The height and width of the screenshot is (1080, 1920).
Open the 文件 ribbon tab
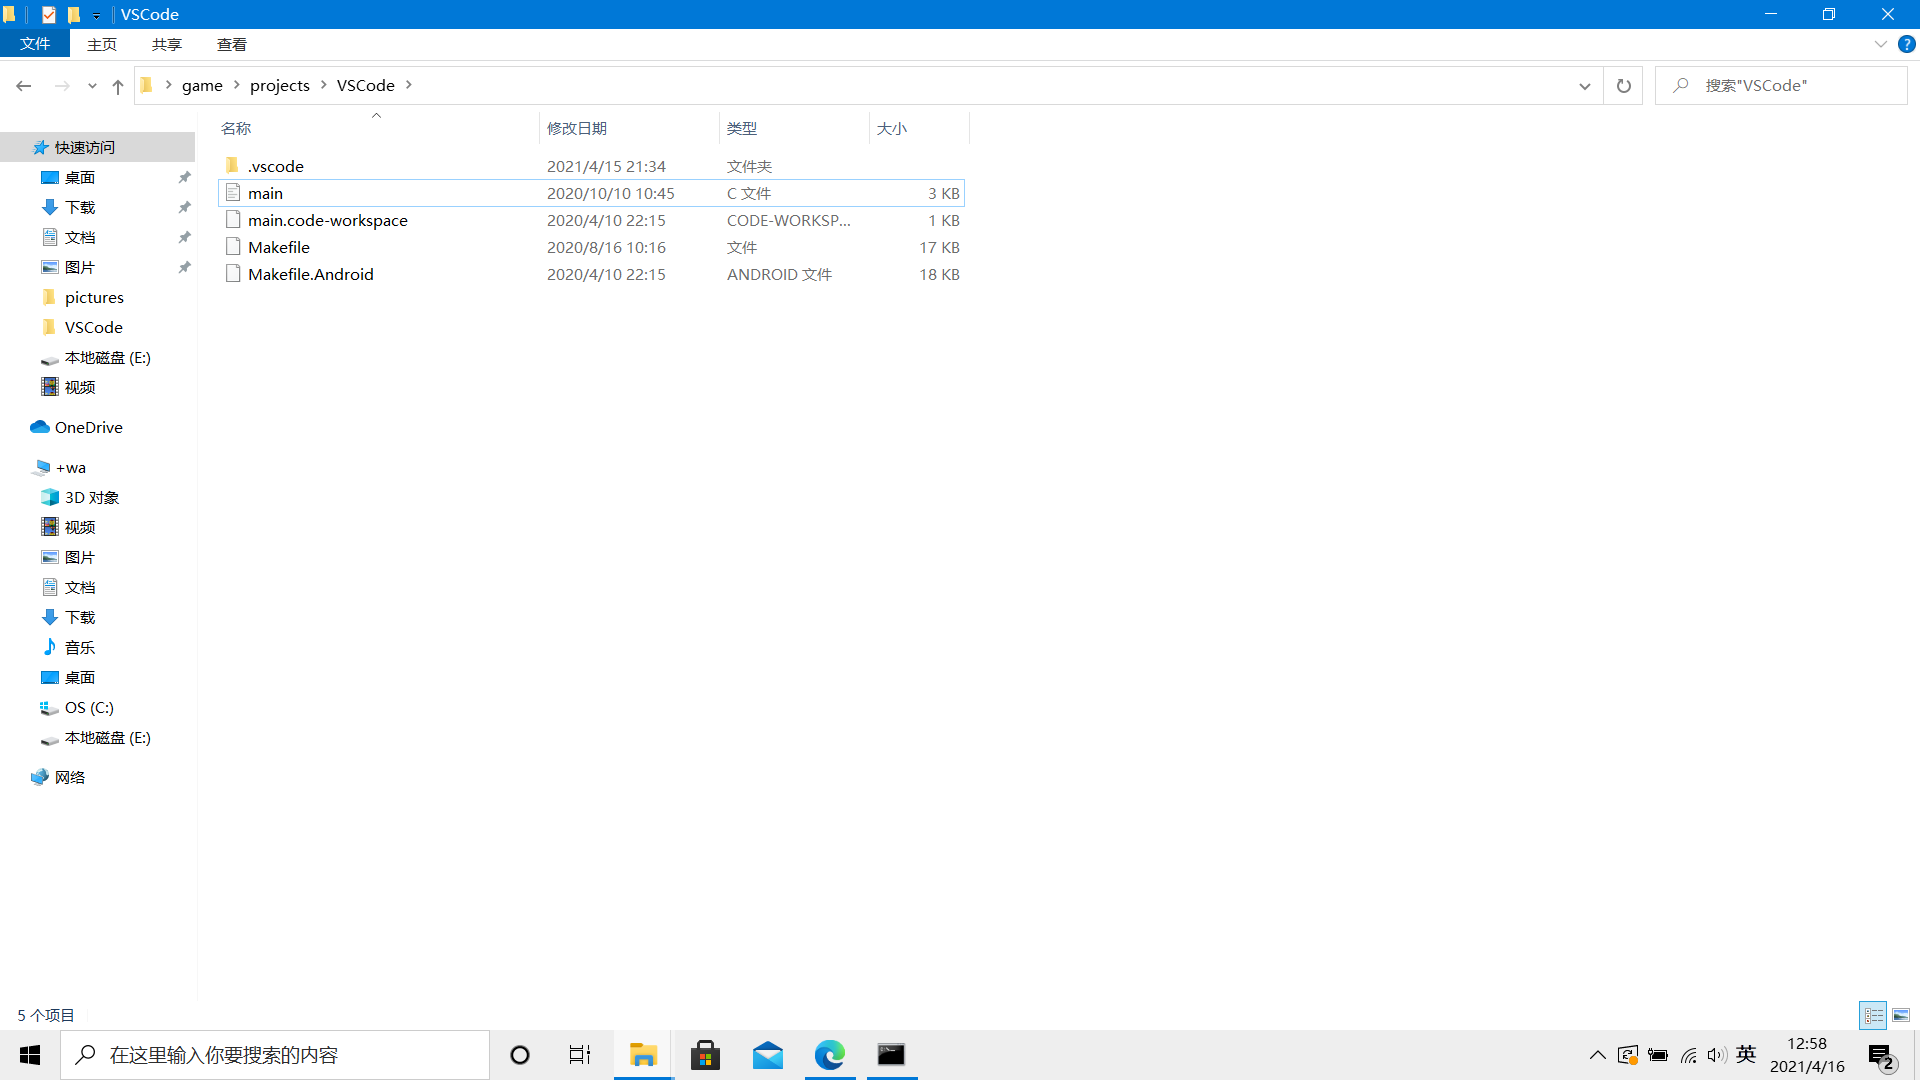(x=35, y=44)
